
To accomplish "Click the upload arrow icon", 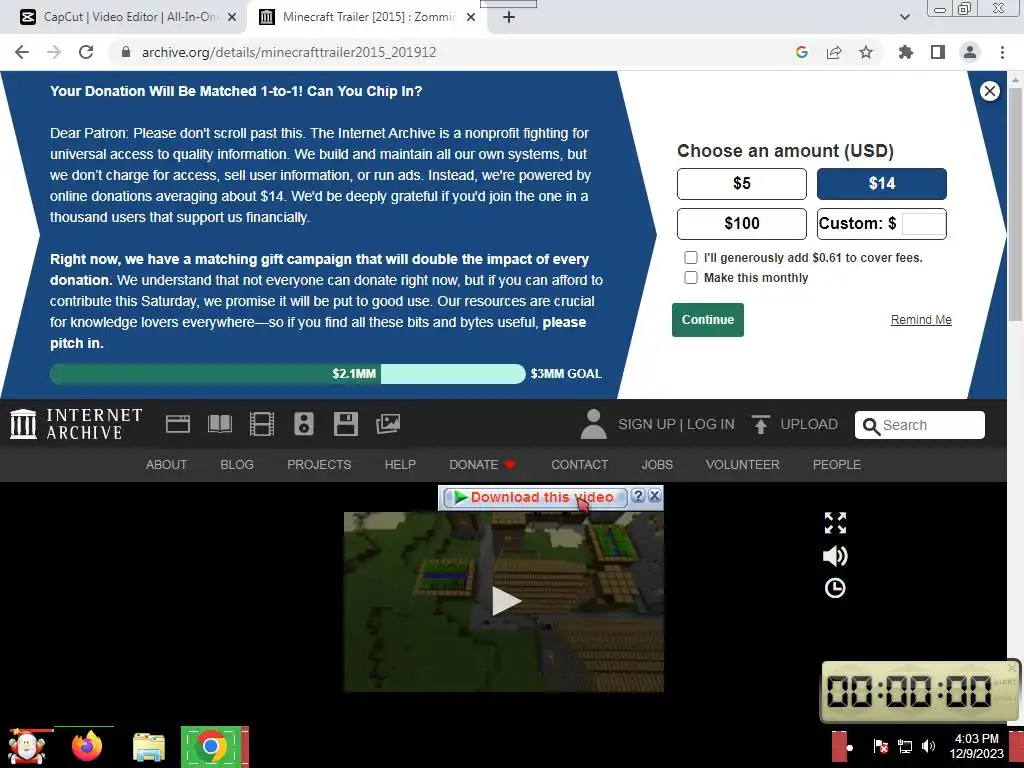I will [760, 424].
